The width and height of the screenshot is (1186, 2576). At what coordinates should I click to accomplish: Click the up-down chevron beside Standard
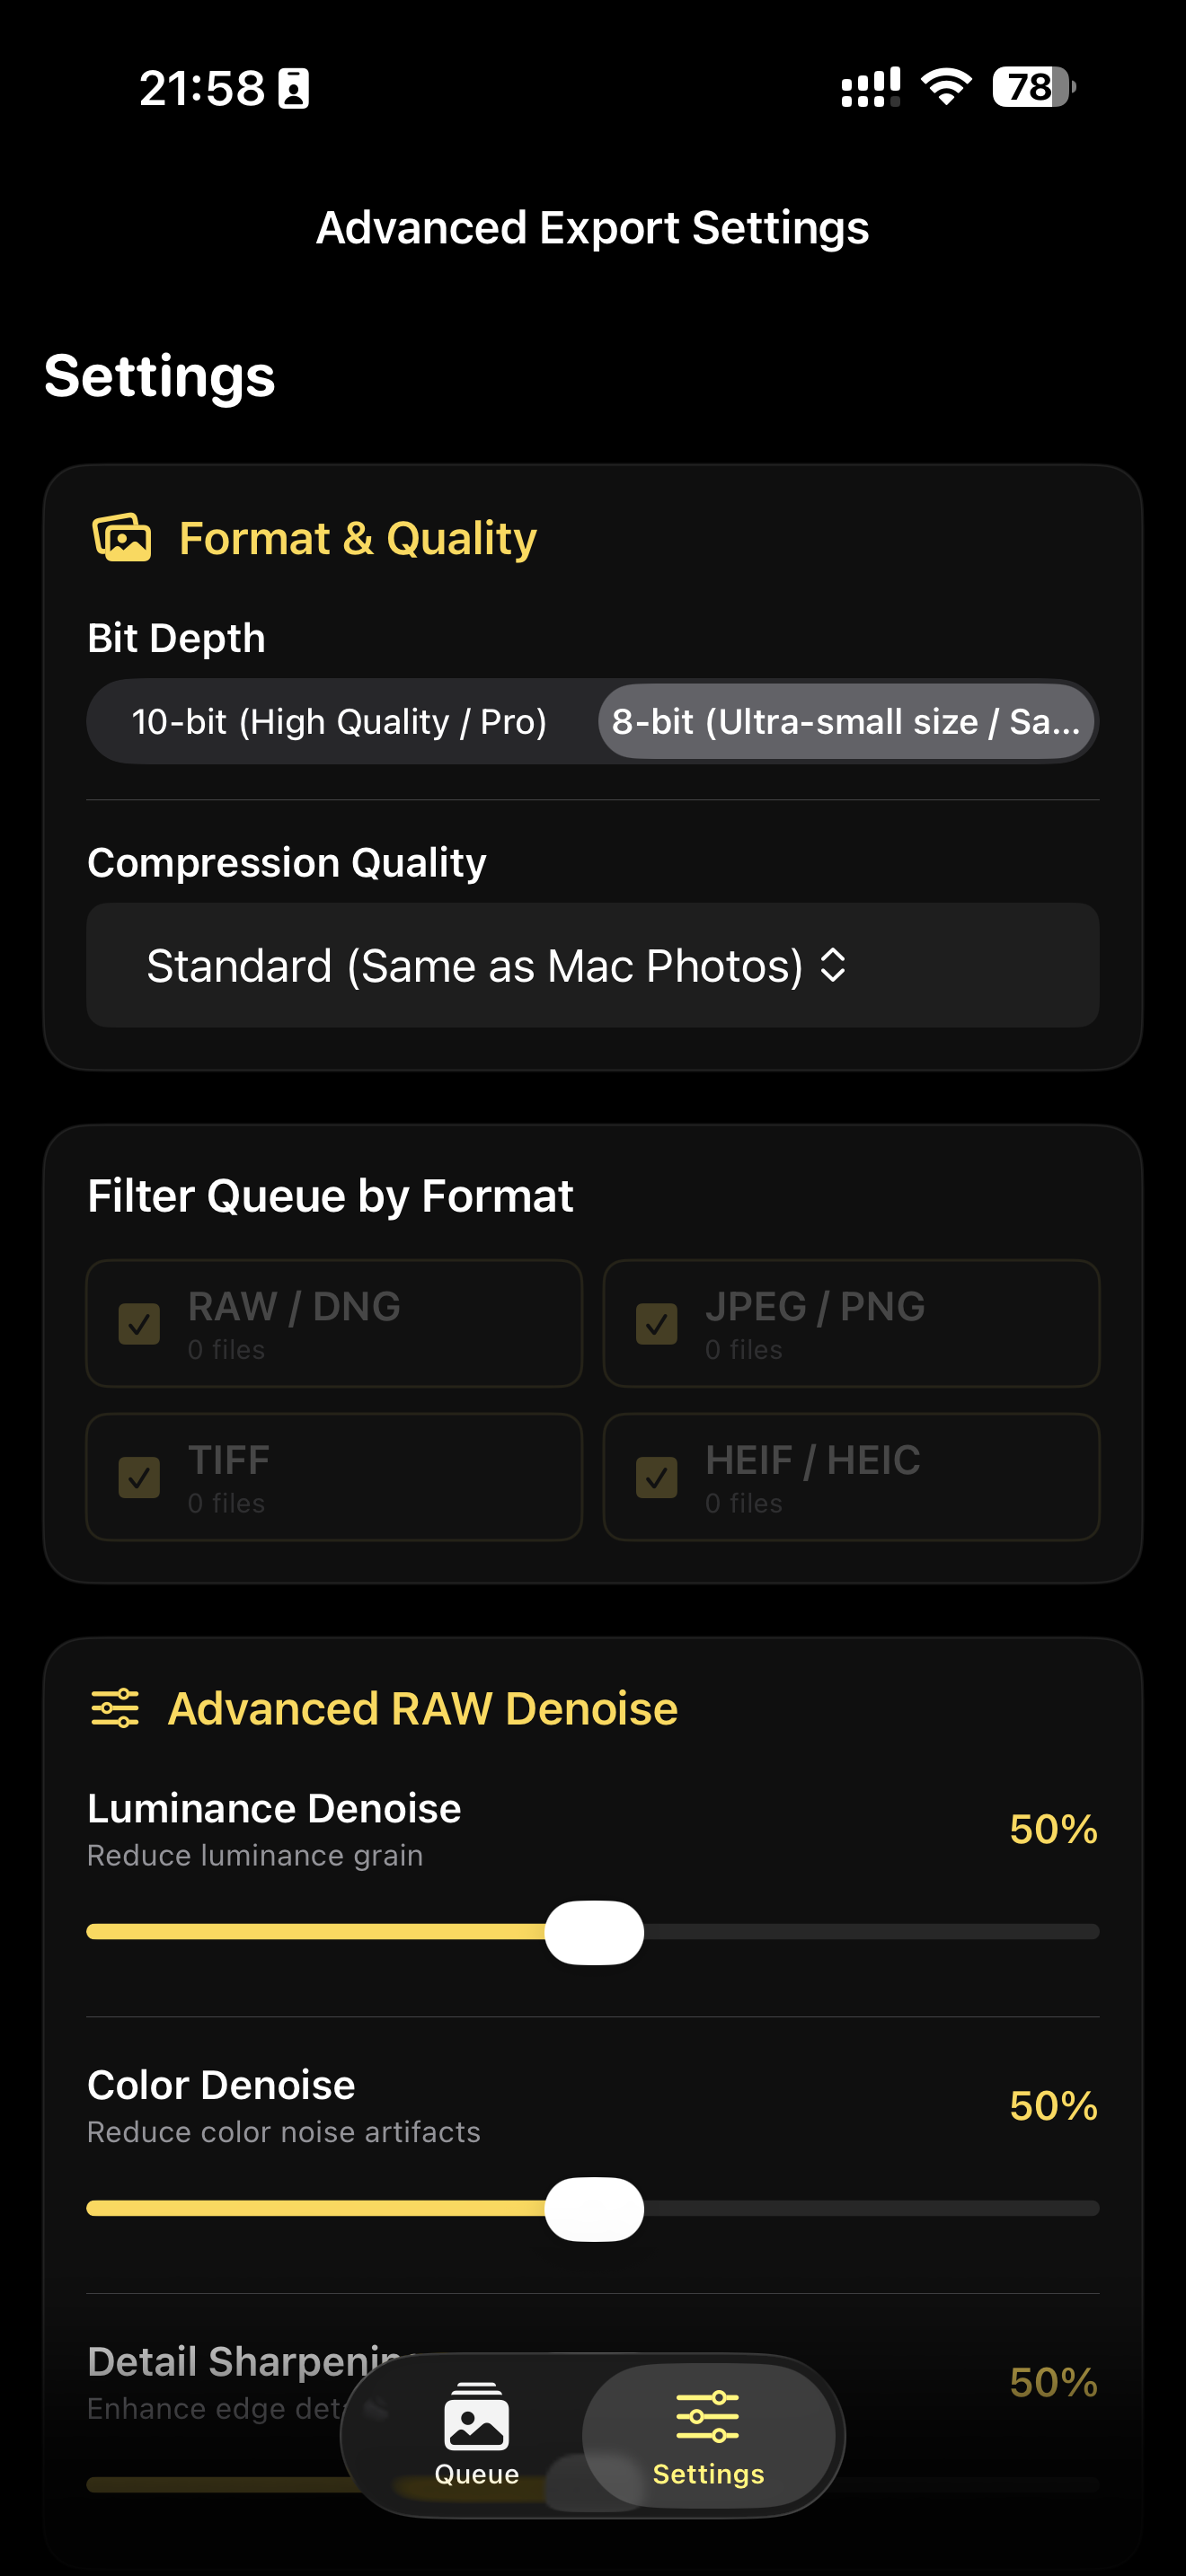(x=833, y=965)
